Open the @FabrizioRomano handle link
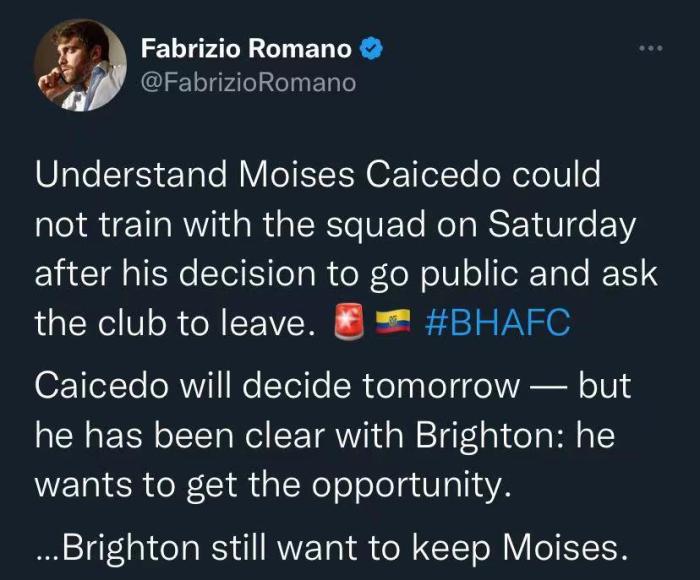Screen dimensions: 700x580 (x=248, y=82)
